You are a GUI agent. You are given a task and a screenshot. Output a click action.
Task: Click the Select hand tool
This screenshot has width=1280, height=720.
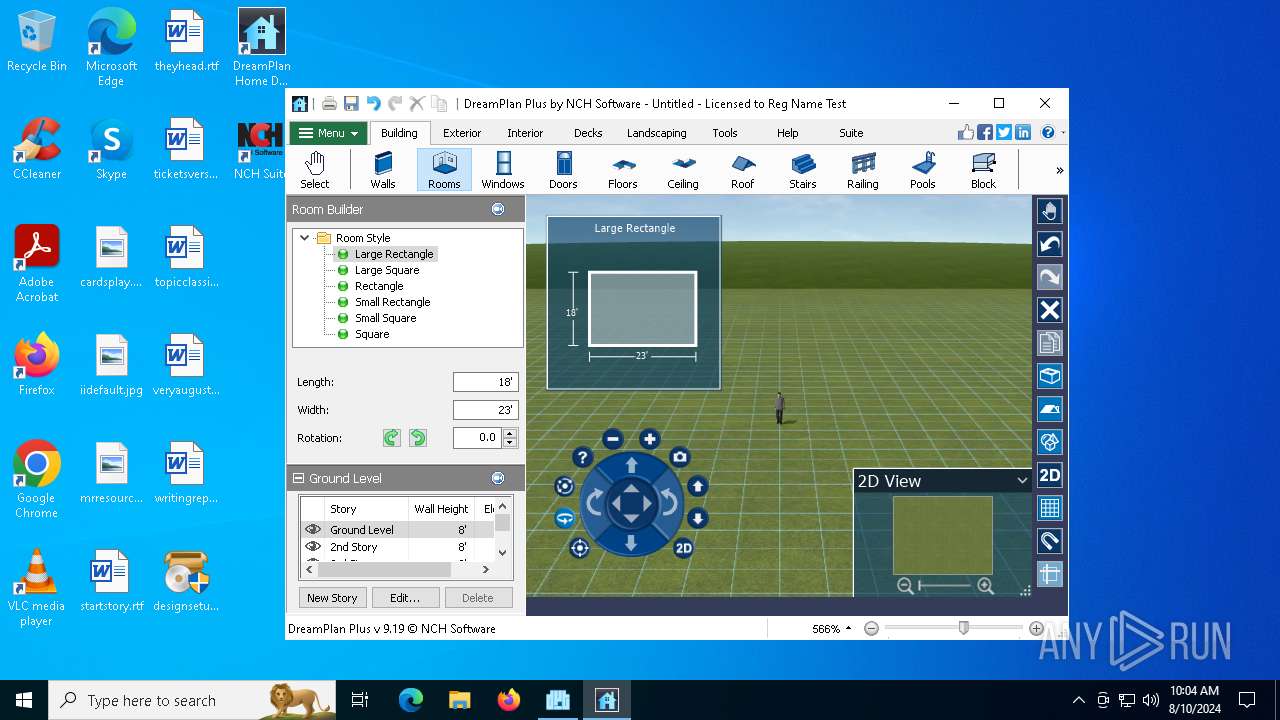point(315,170)
